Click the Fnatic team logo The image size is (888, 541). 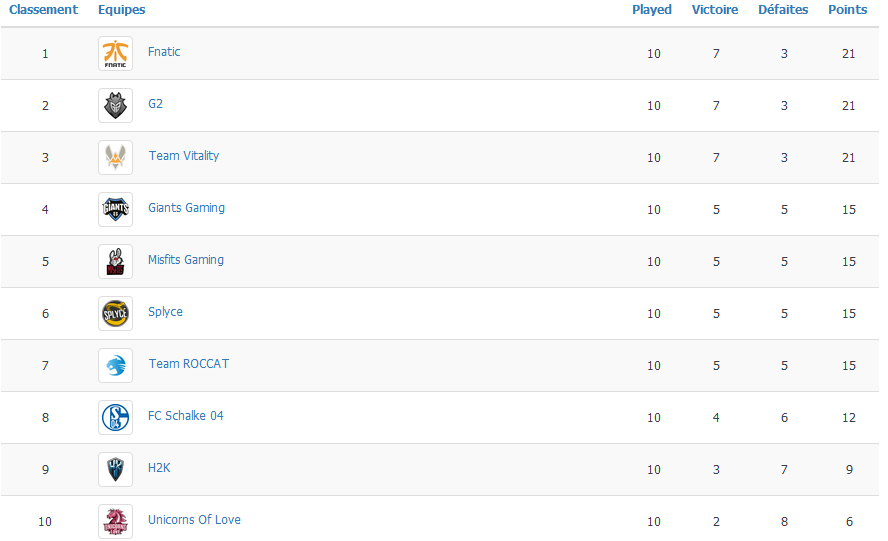click(x=116, y=54)
